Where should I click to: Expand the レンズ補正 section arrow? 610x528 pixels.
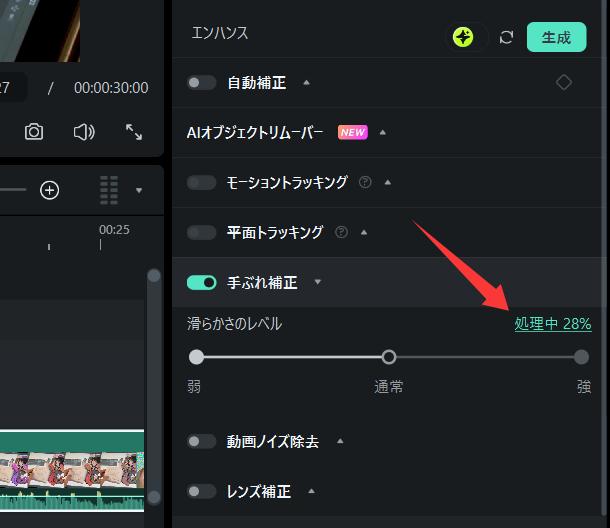[312, 491]
